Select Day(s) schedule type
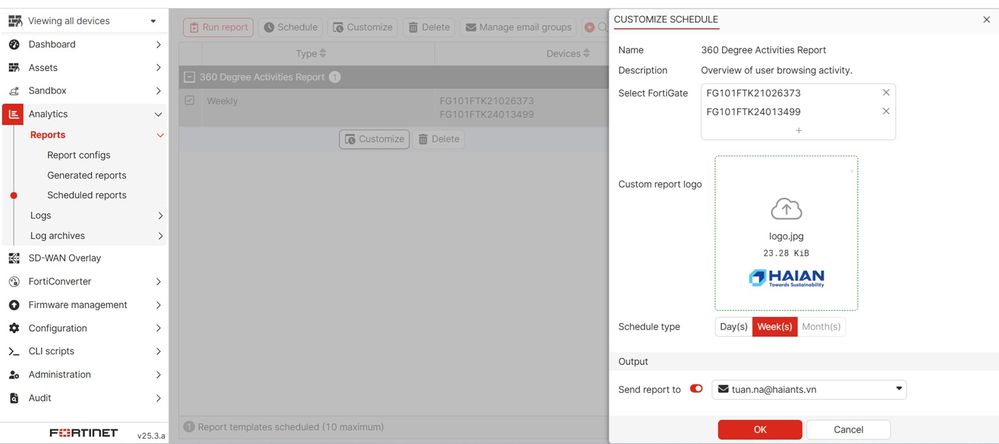999x444 pixels. 733,327
